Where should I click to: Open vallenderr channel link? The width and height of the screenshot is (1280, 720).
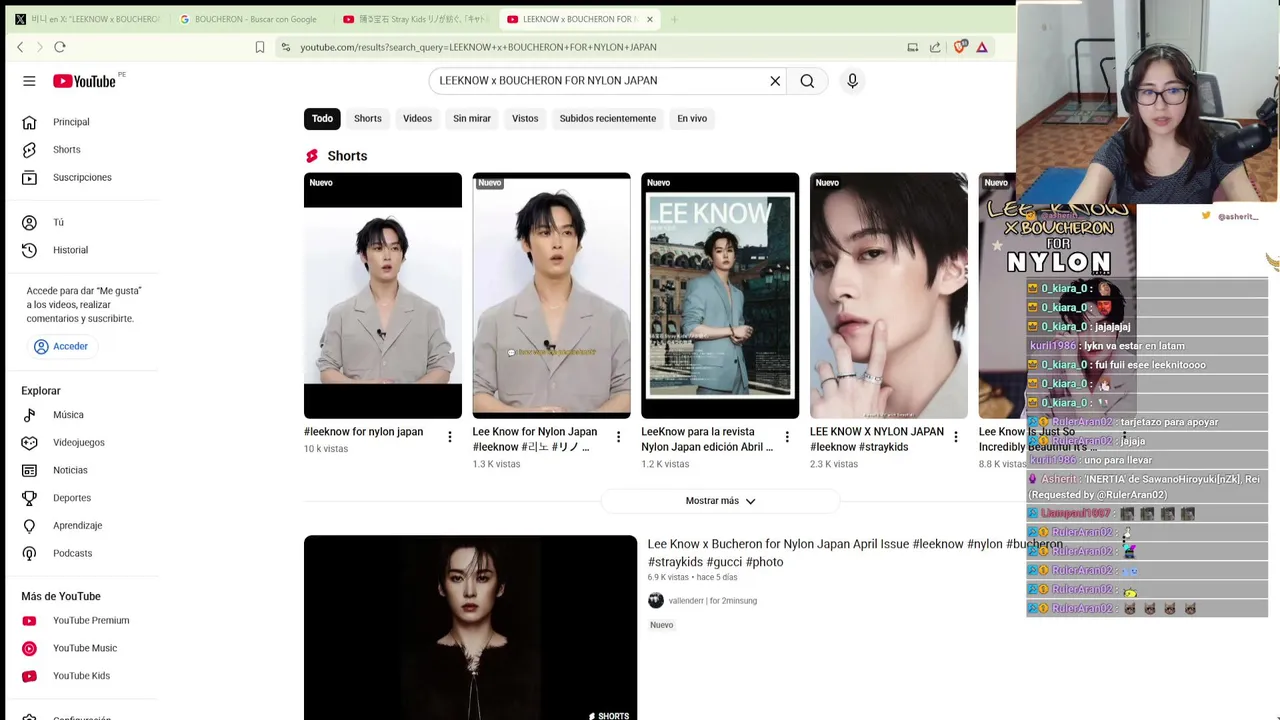tap(713, 601)
